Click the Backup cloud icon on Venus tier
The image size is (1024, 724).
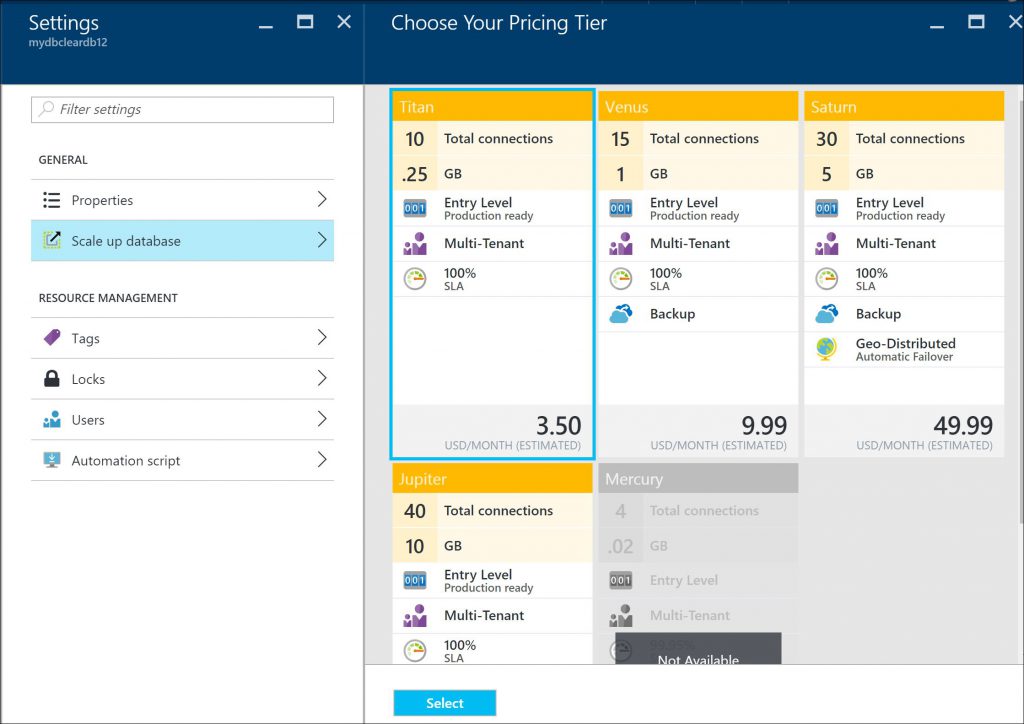(x=619, y=313)
